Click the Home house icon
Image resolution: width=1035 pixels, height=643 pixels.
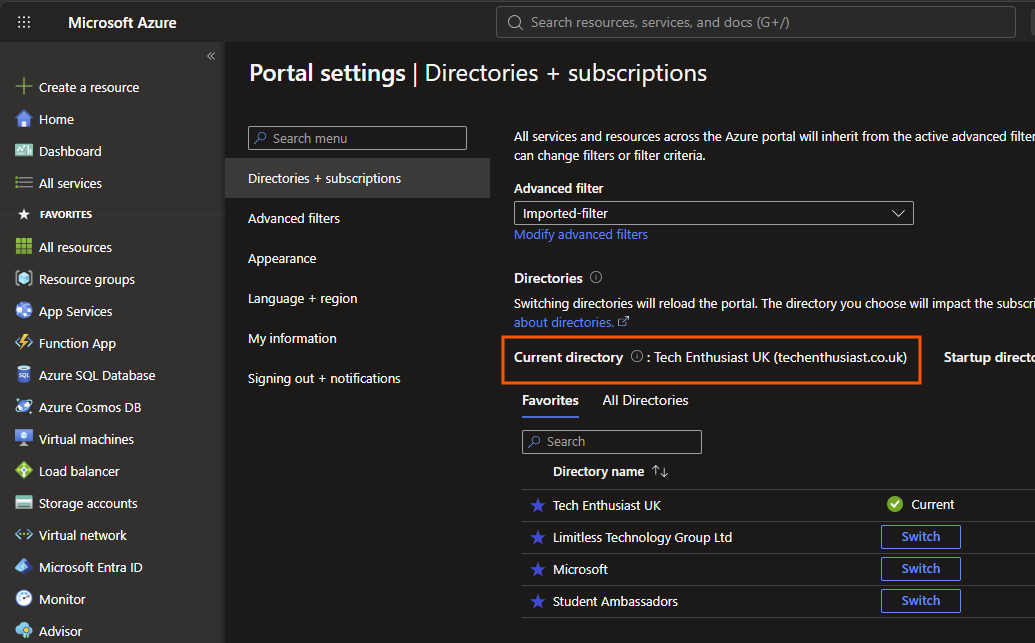pyautogui.click(x=24, y=119)
